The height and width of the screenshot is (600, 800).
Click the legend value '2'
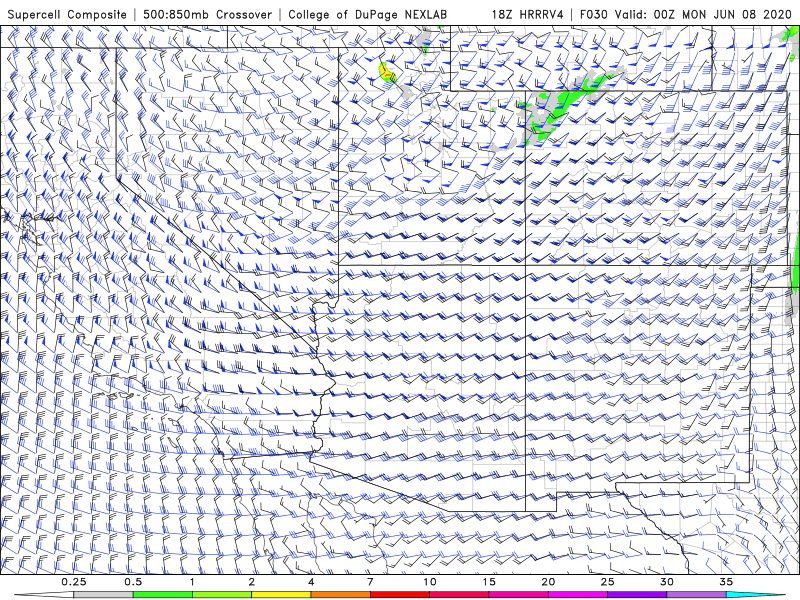click(x=252, y=582)
